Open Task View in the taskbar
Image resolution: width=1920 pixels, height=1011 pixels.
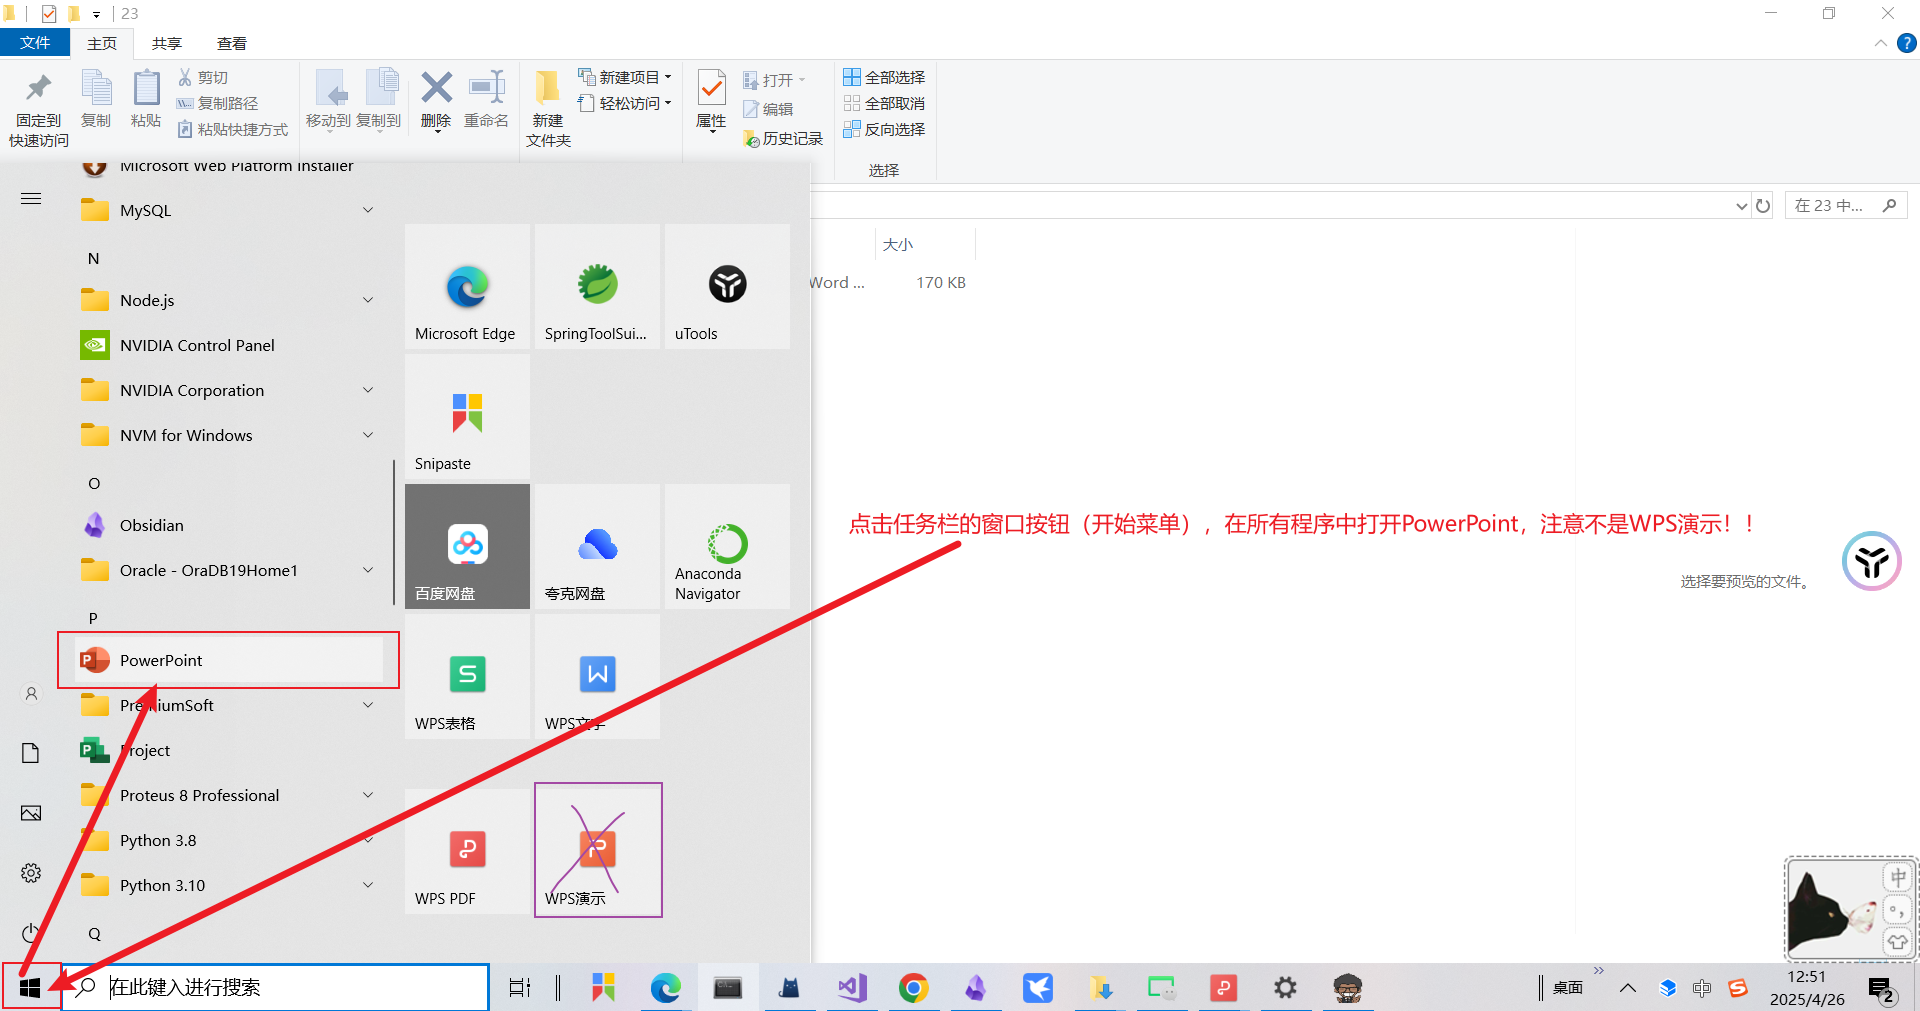[x=520, y=988]
